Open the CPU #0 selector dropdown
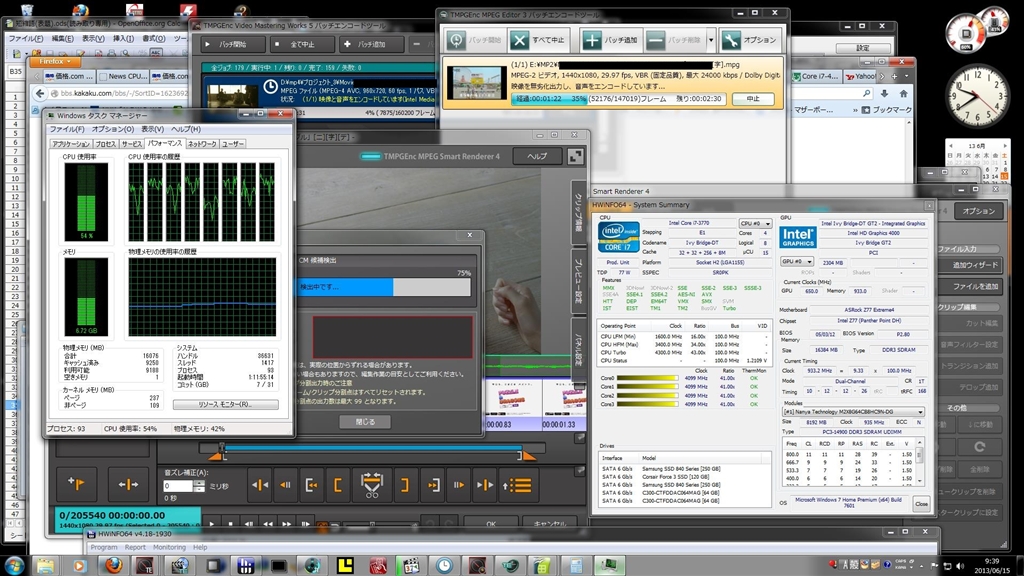The image size is (1024, 576). pos(755,224)
